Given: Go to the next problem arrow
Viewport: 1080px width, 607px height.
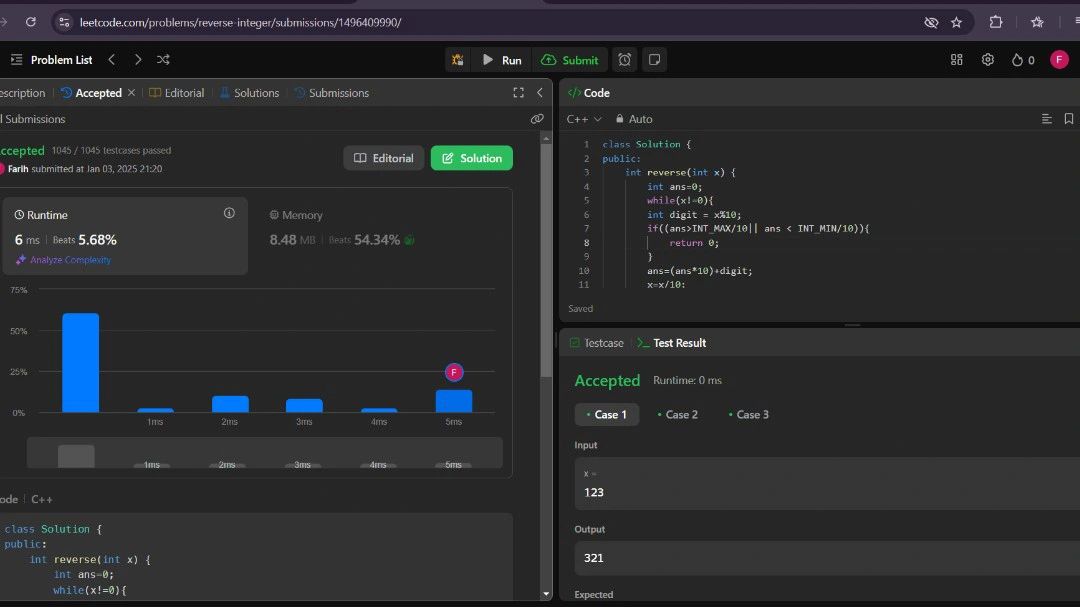Looking at the screenshot, I should (138, 60).
